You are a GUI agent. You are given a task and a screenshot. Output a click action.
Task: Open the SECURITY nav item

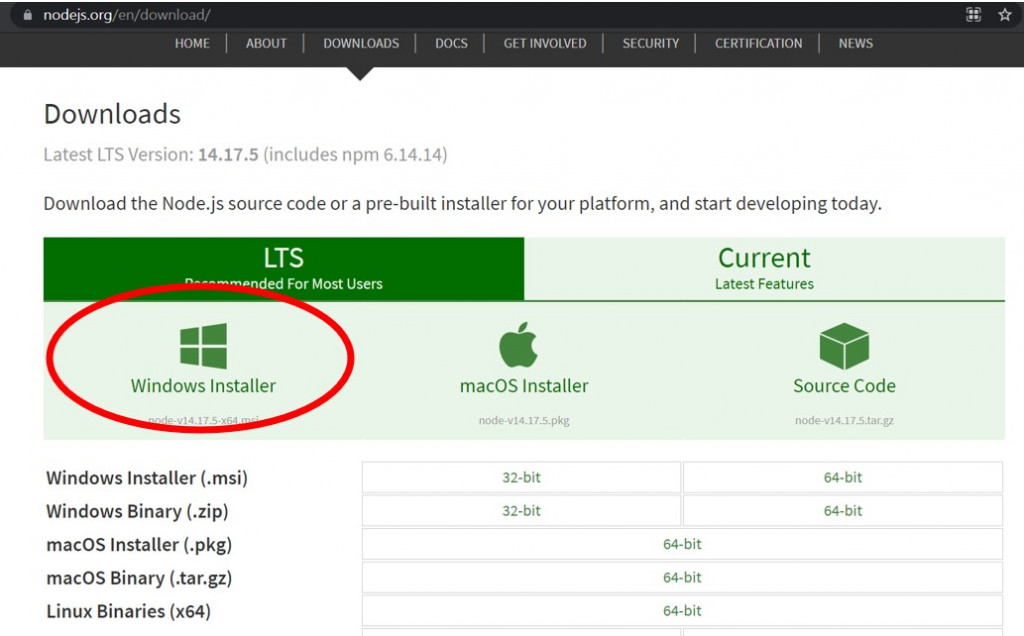coord(650,43)
